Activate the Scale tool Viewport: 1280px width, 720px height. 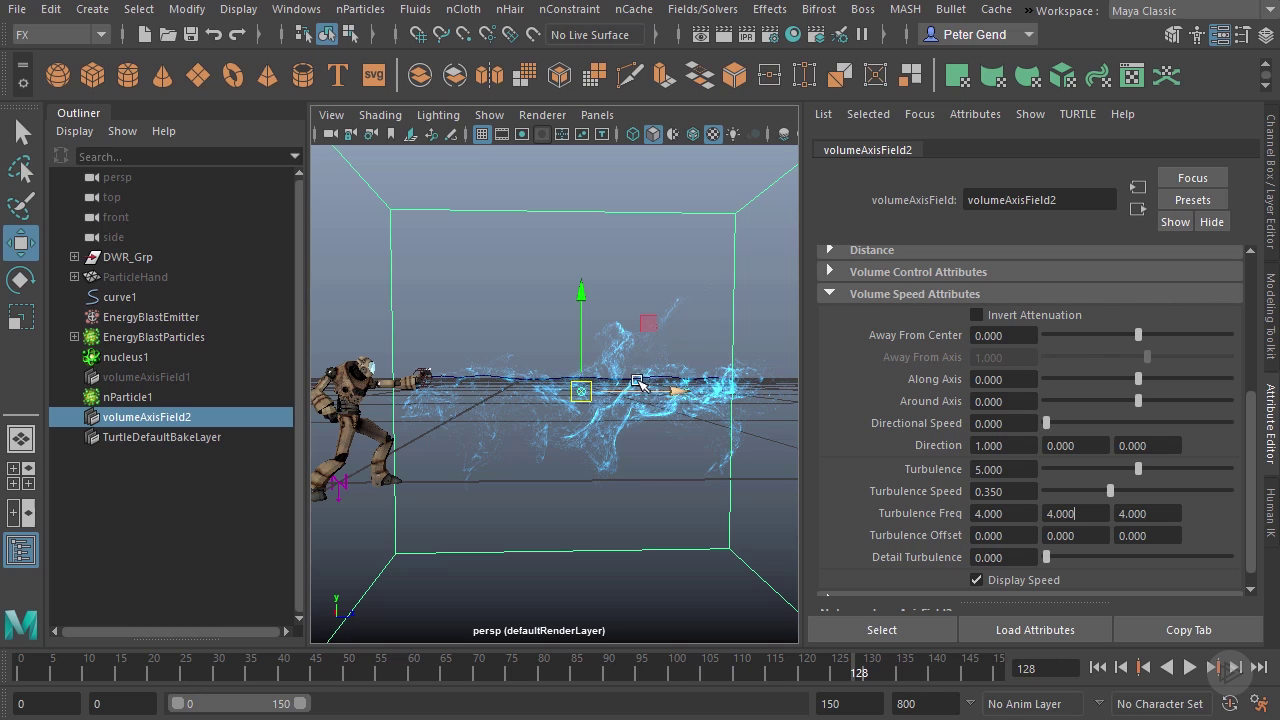point(21,317)
